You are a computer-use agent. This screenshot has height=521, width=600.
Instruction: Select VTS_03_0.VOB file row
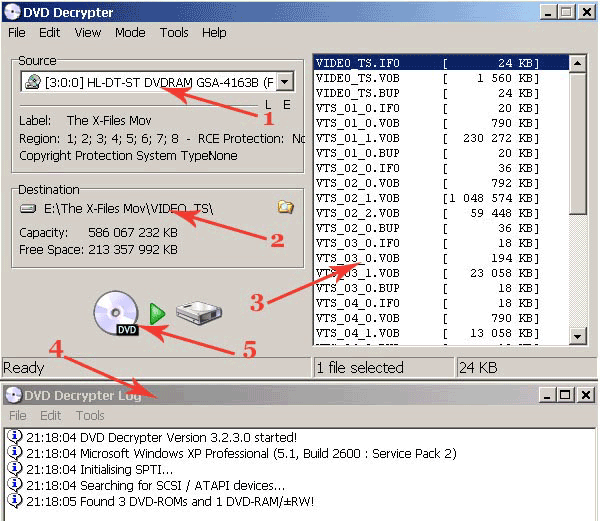click(441, 258)
